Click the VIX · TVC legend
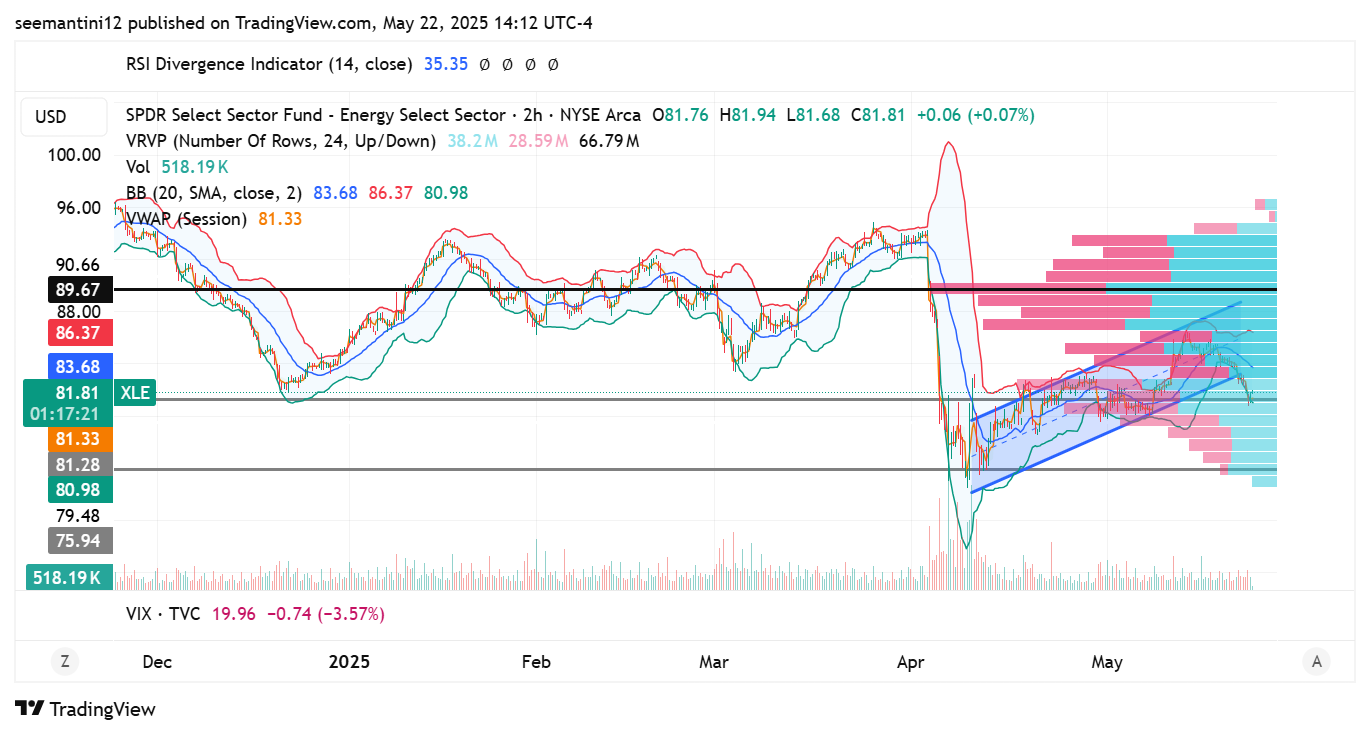This screenshot has width=1370, height=735. (163, 613)
